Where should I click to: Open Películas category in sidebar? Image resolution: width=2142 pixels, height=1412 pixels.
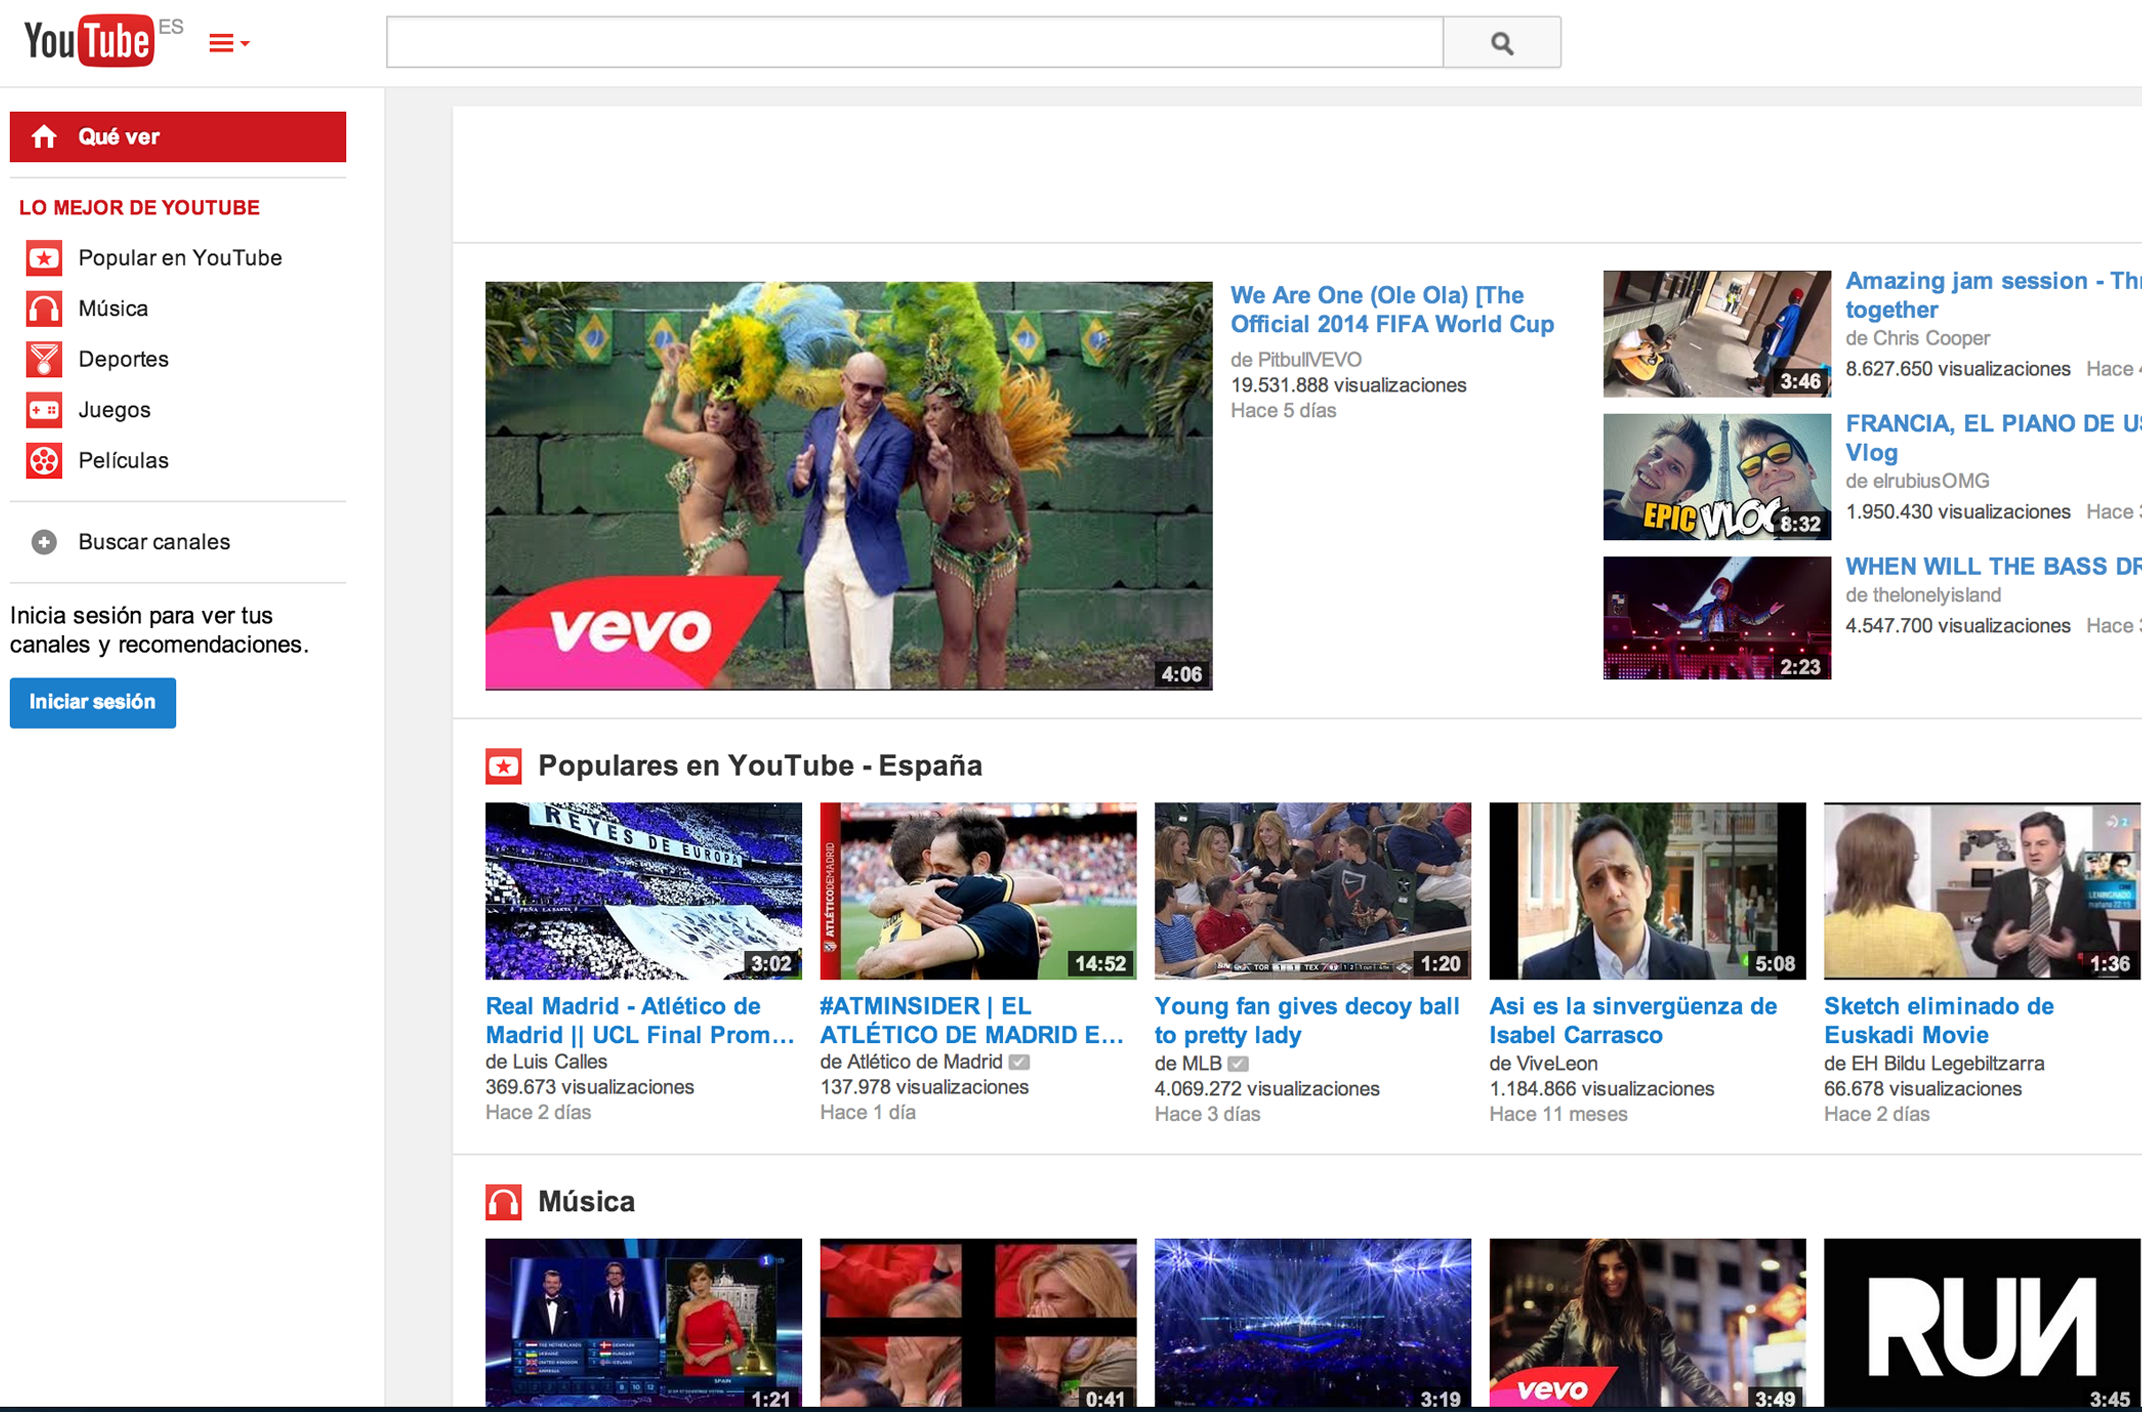[123, 461]
